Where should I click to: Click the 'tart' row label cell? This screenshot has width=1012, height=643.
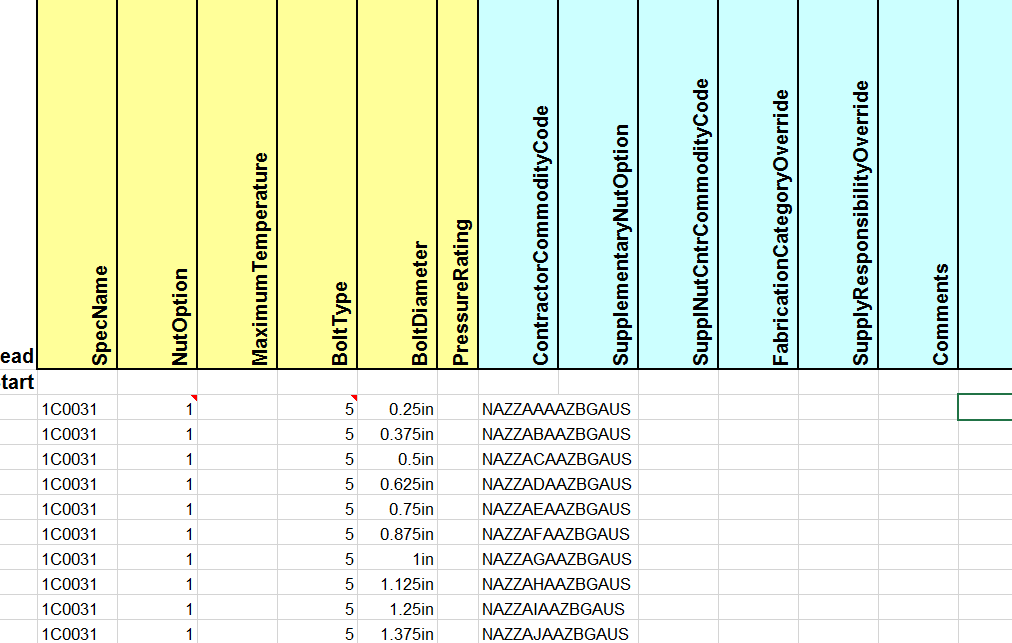click(18, 382)
